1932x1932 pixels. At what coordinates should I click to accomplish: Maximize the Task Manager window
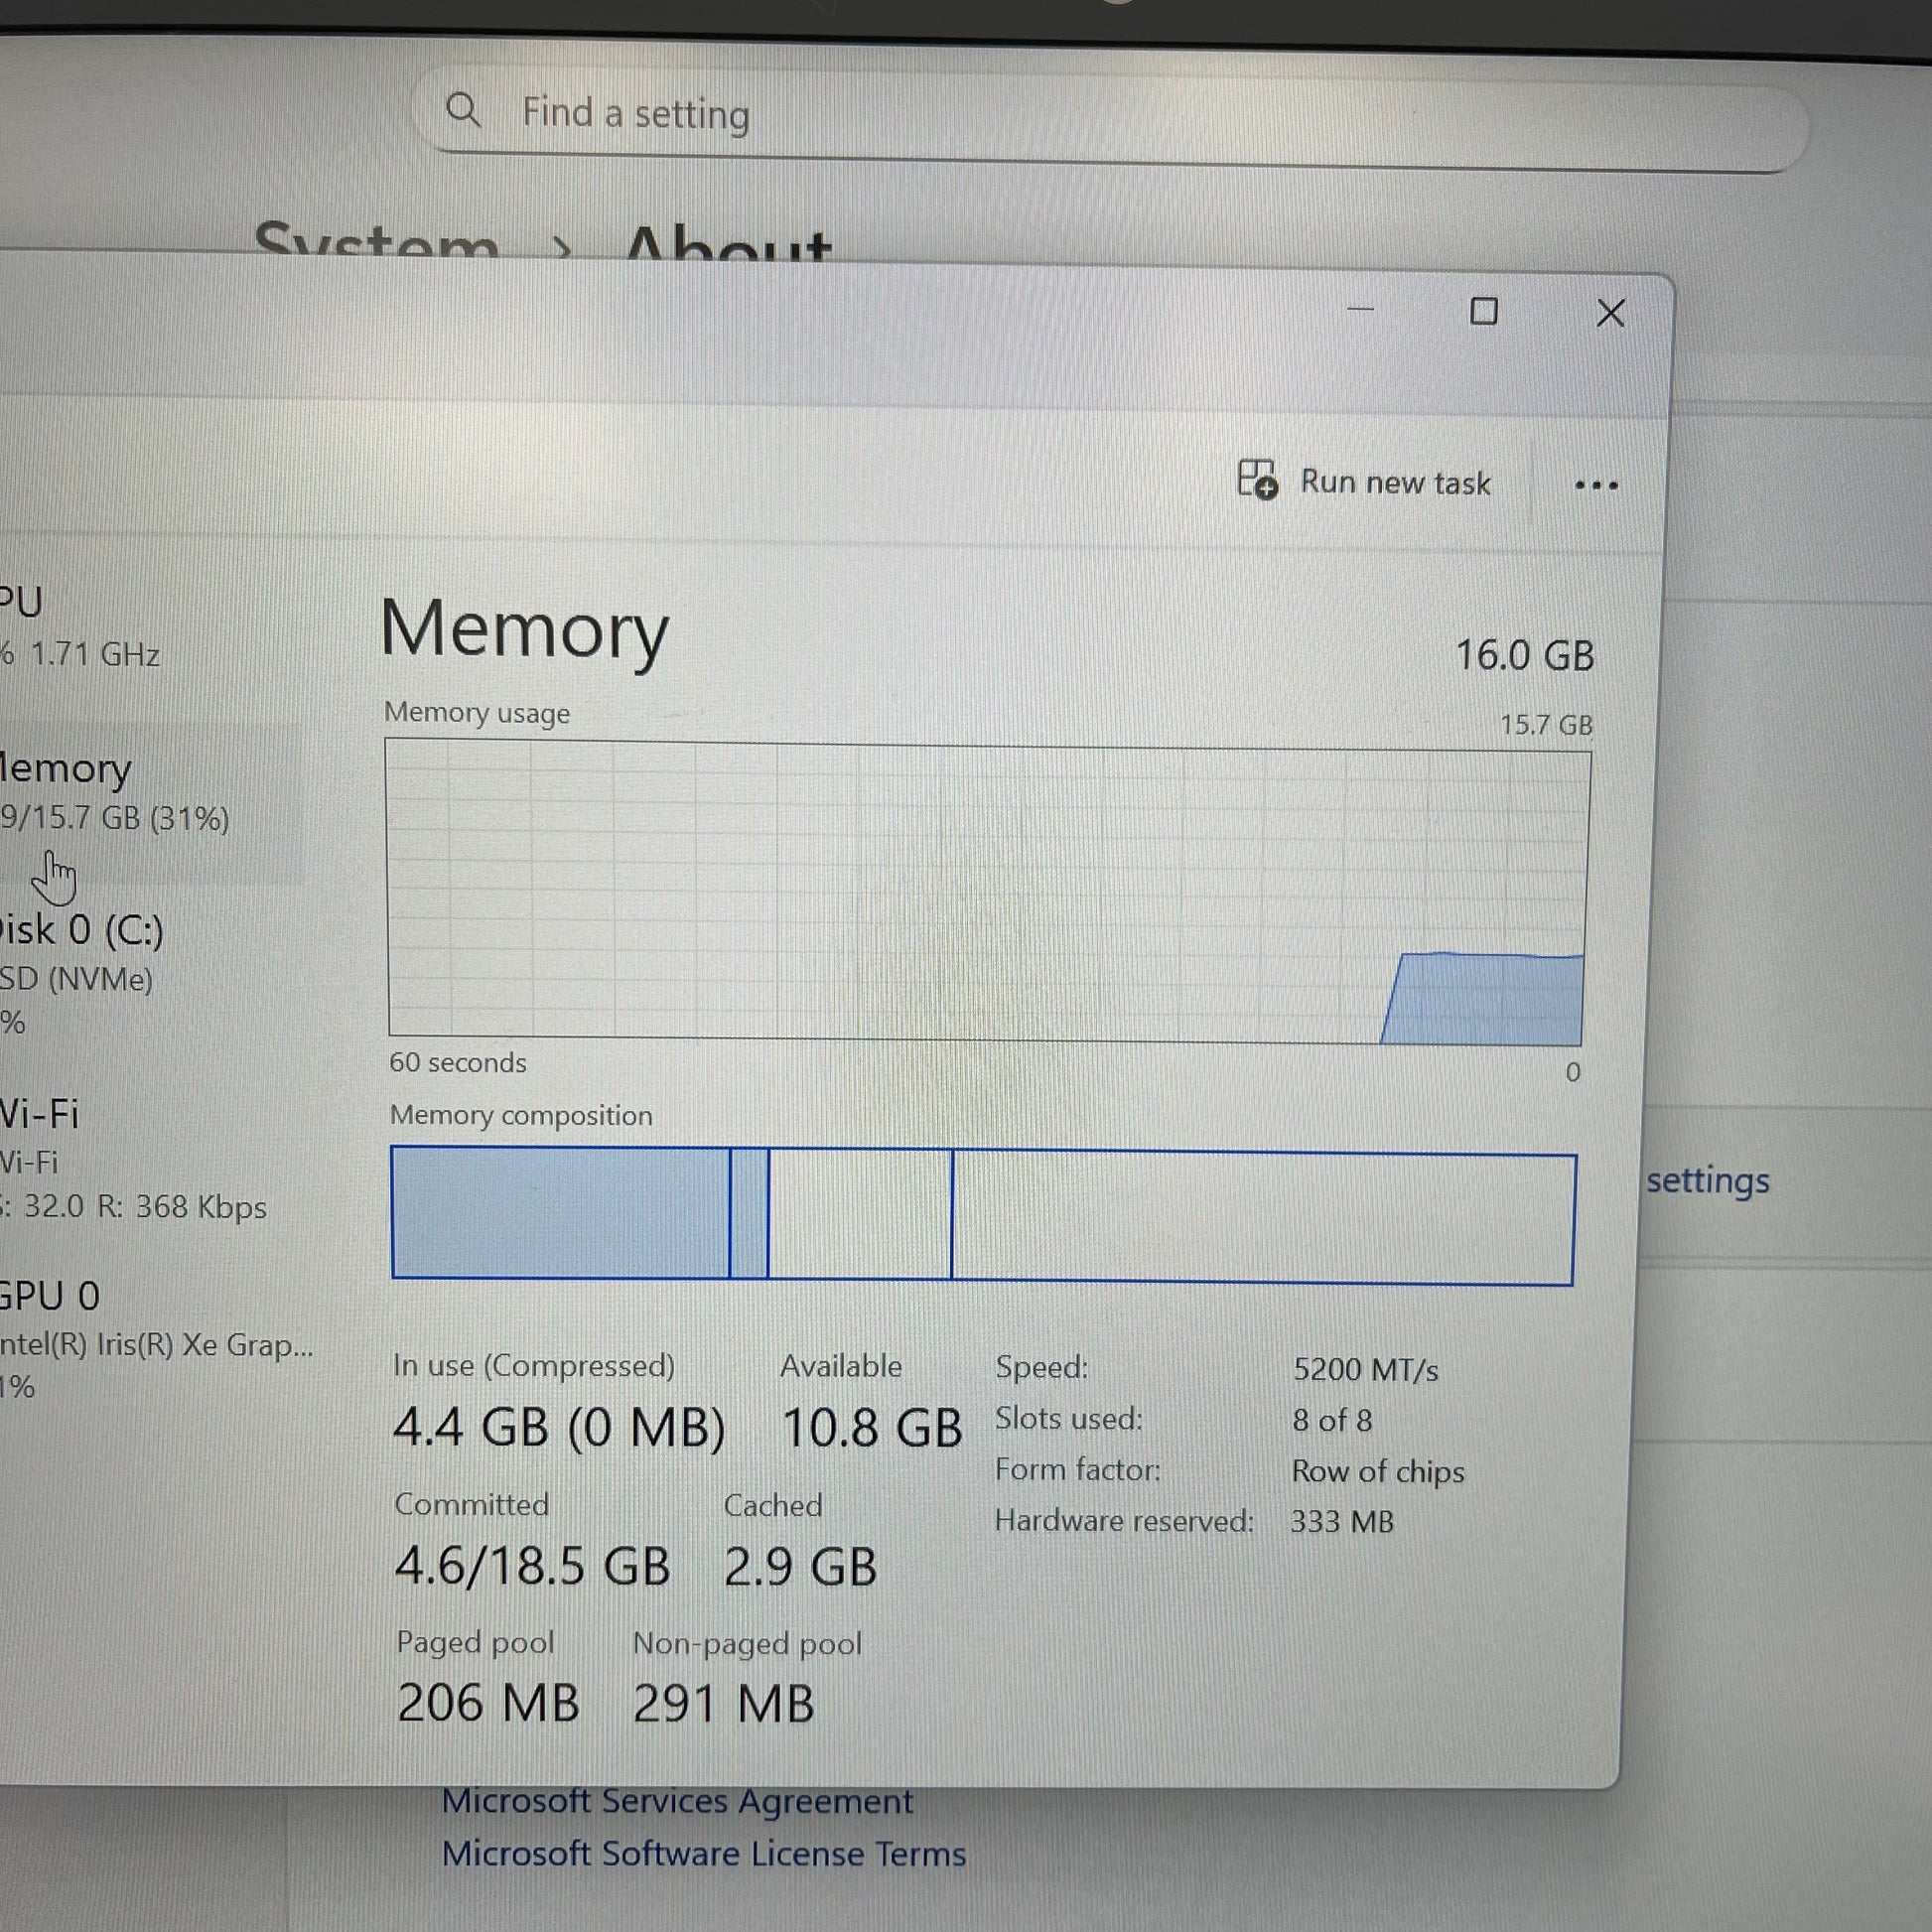click(x=1483, y=312)
